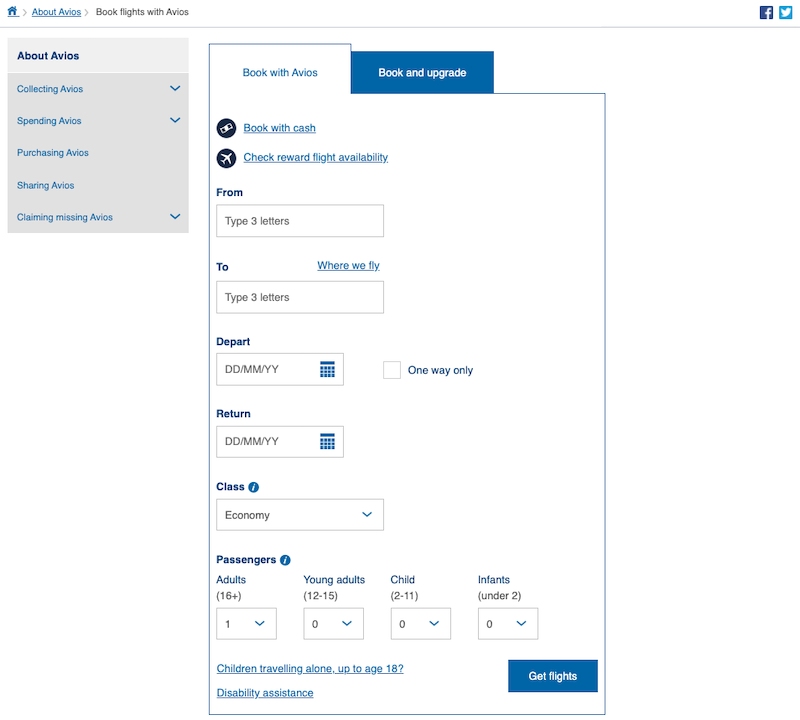Expand the Spending Avios chevron

(175, 120)
